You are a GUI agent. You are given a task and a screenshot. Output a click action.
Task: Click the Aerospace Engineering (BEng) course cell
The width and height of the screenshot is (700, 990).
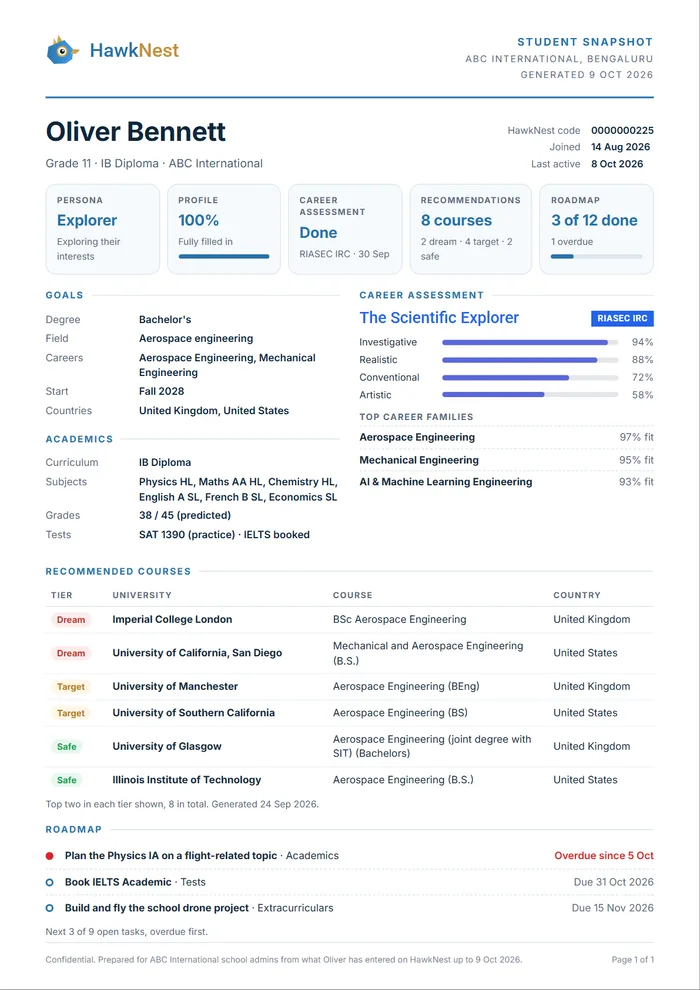point(406,686)
